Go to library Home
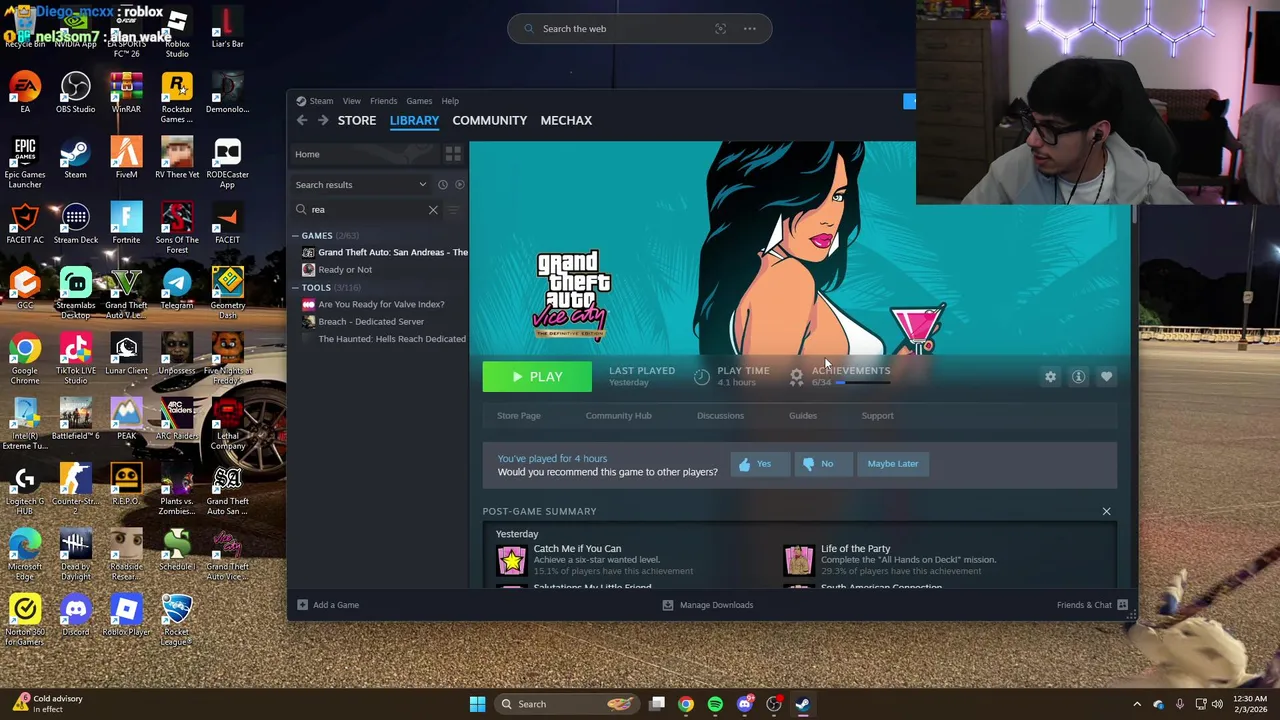1280x720 pixels. [364, 154]
